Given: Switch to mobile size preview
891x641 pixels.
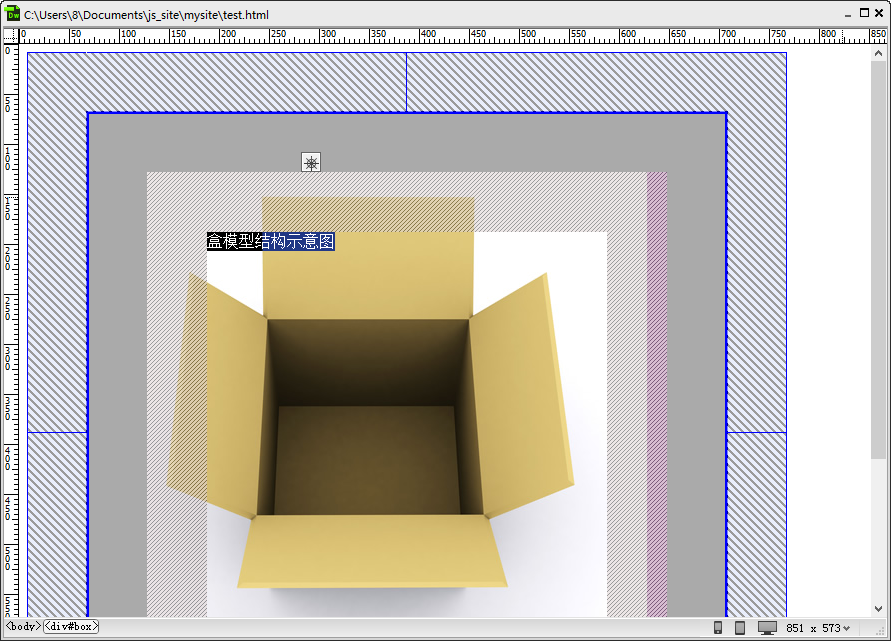Looking at the screenshot, I should [718, 628].
